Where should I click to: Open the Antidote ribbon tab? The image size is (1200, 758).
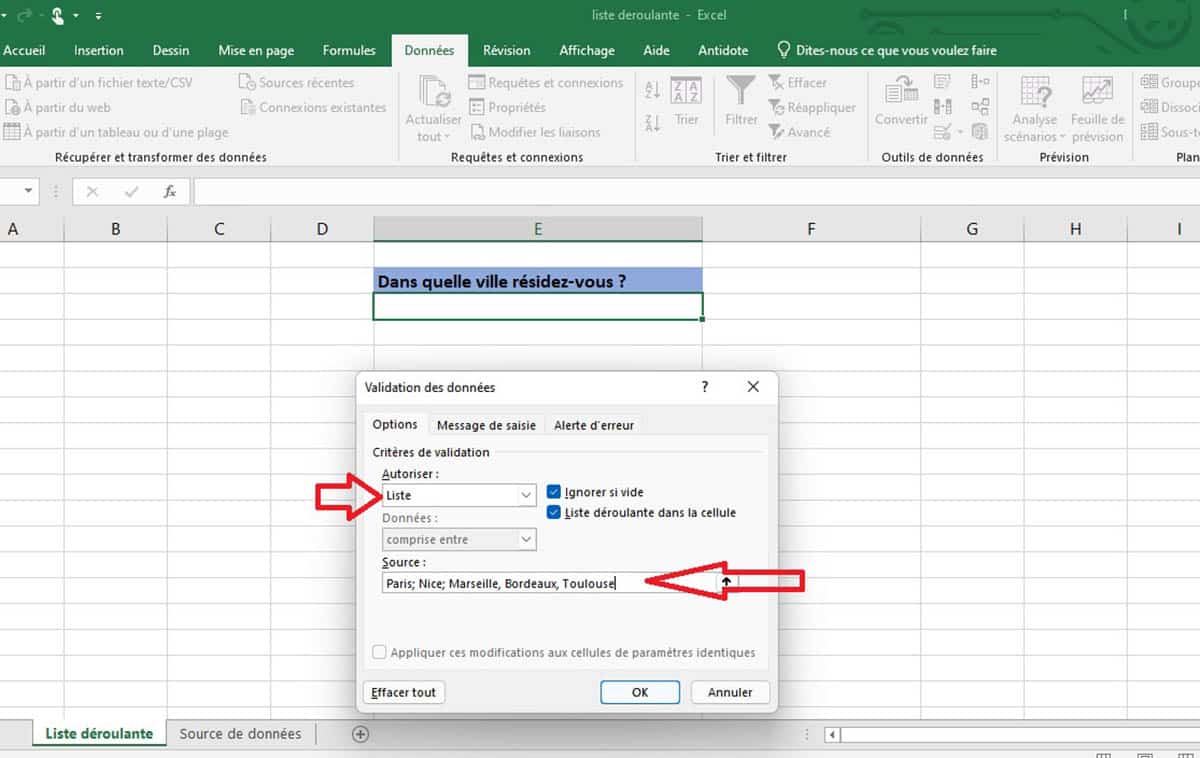point(723,50)
